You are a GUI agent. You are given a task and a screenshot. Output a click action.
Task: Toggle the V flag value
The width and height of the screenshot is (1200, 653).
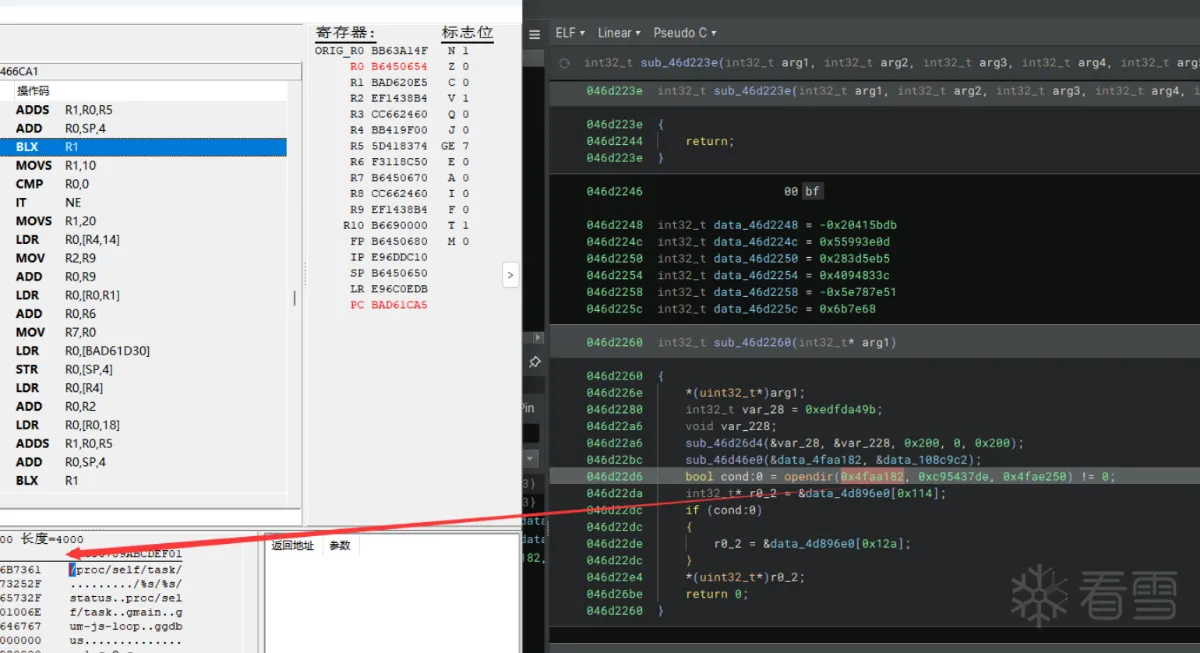point(466,98)
